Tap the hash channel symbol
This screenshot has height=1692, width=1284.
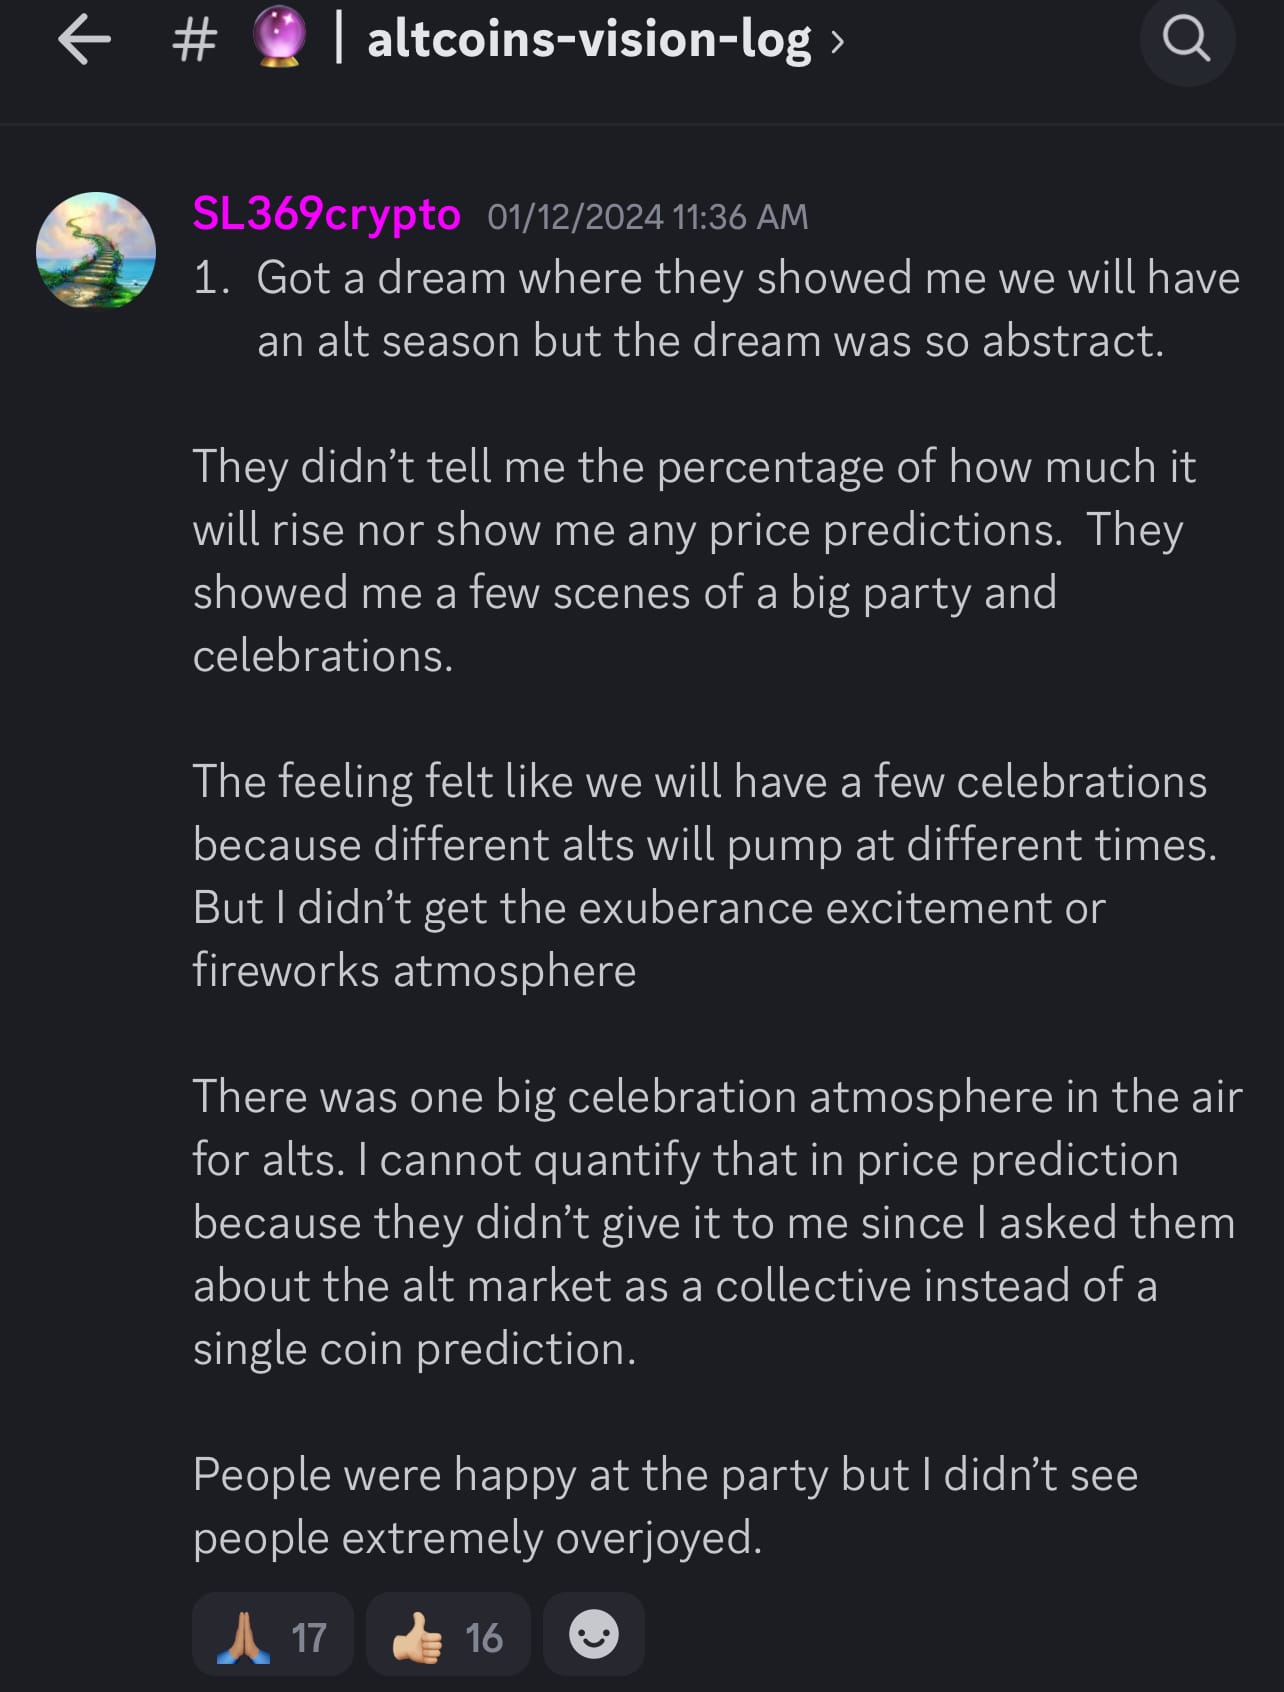[x=195, y=42]
